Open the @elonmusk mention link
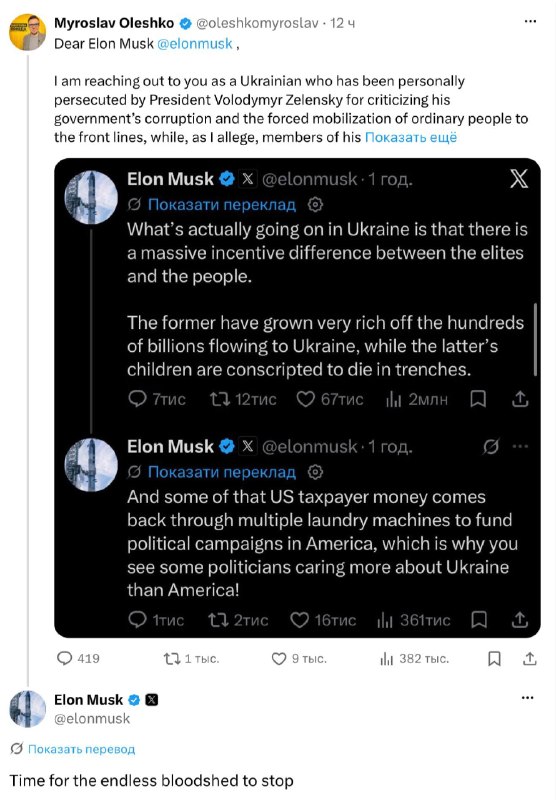The width and height of the screenshot is (556, 800). (195, 44)
